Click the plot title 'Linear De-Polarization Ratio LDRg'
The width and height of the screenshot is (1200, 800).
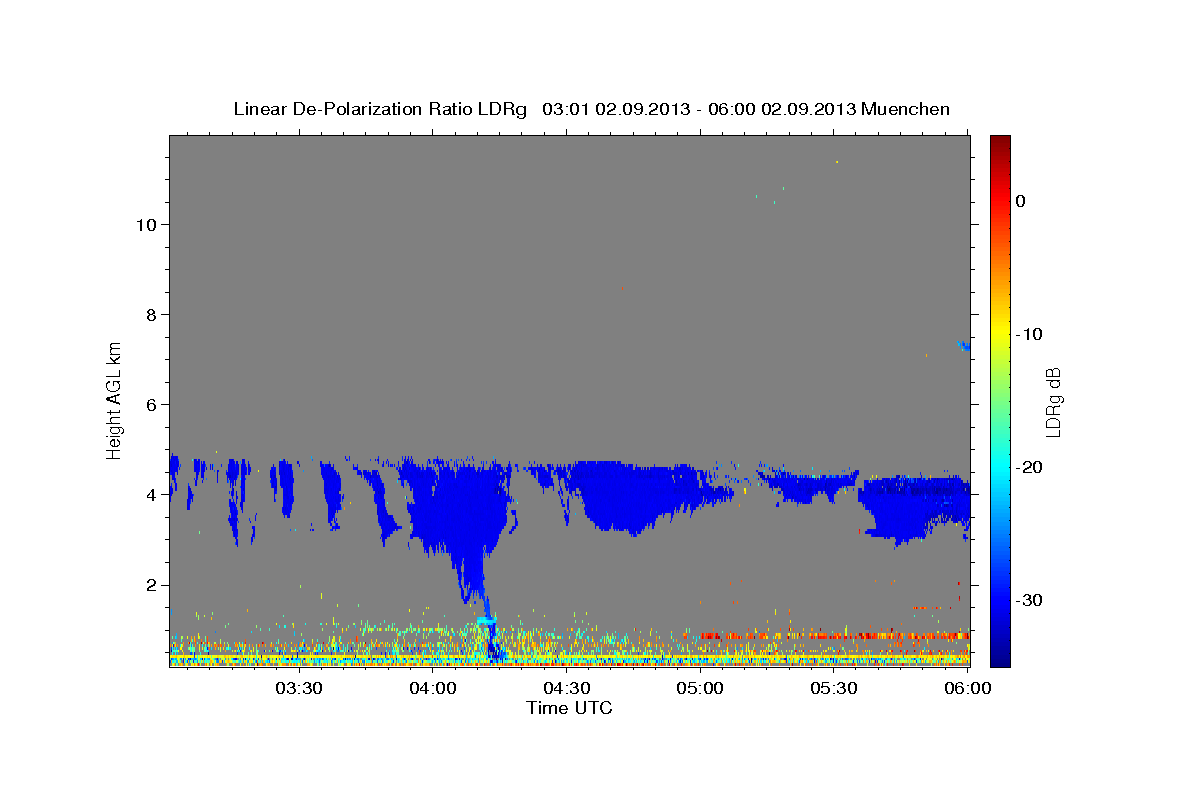(x=379, y=109)
